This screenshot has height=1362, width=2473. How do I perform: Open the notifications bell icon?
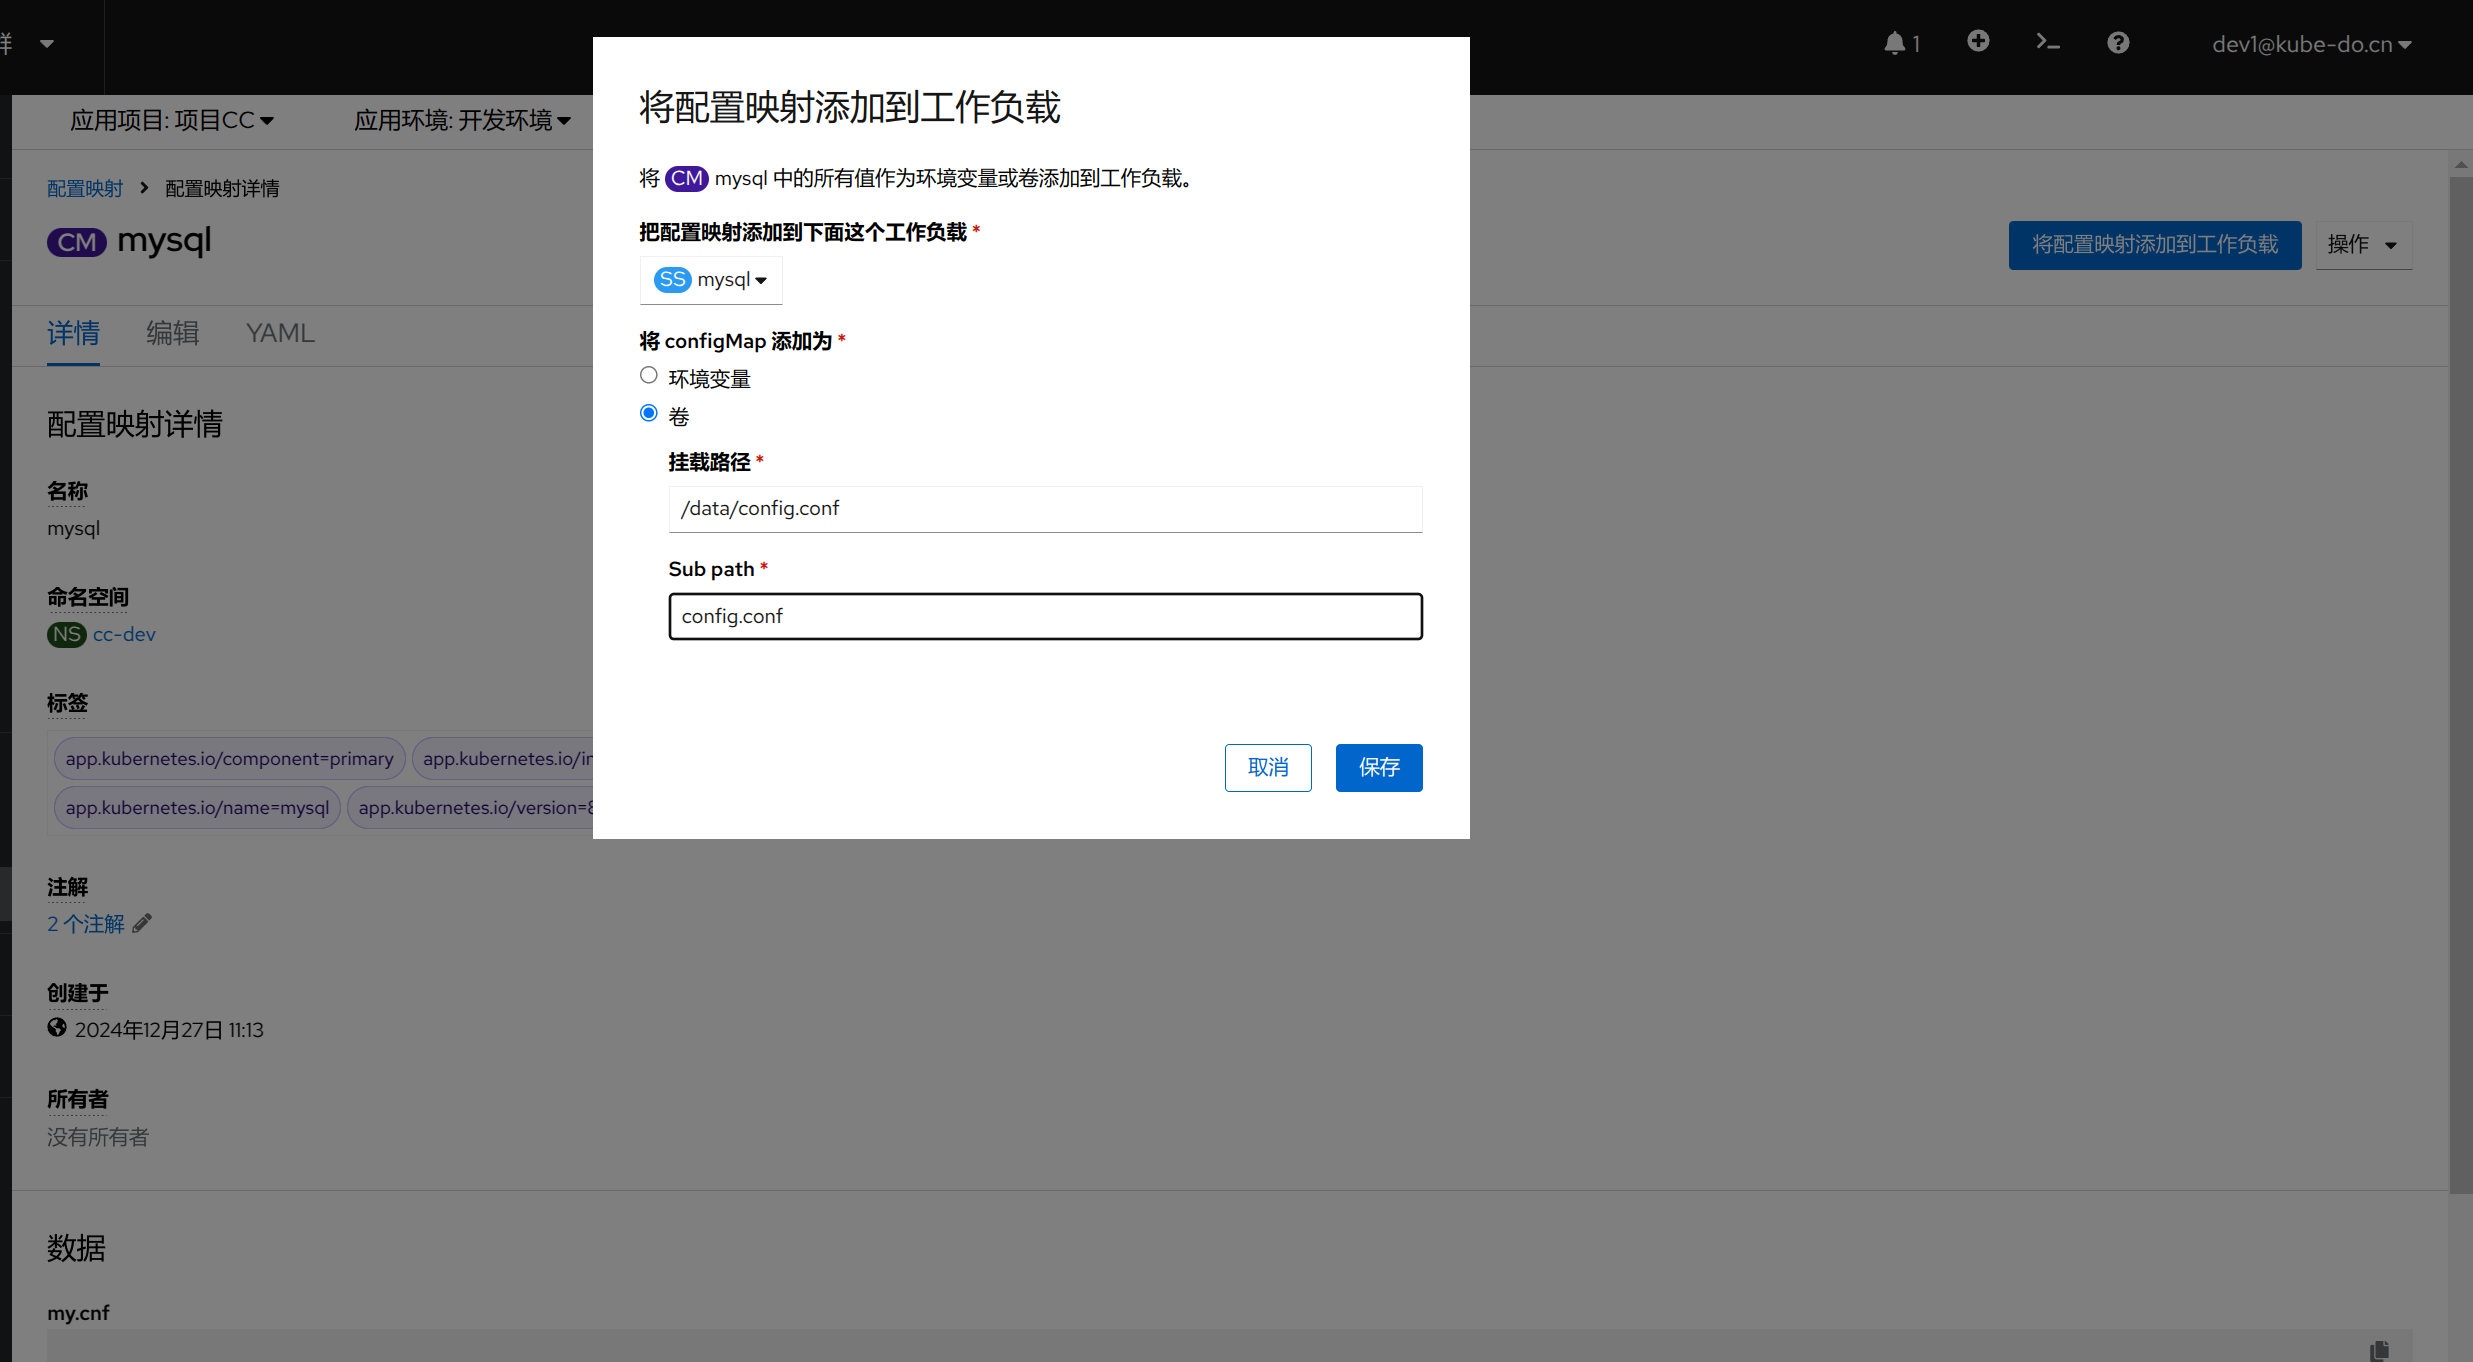(x=1895, y=43)
